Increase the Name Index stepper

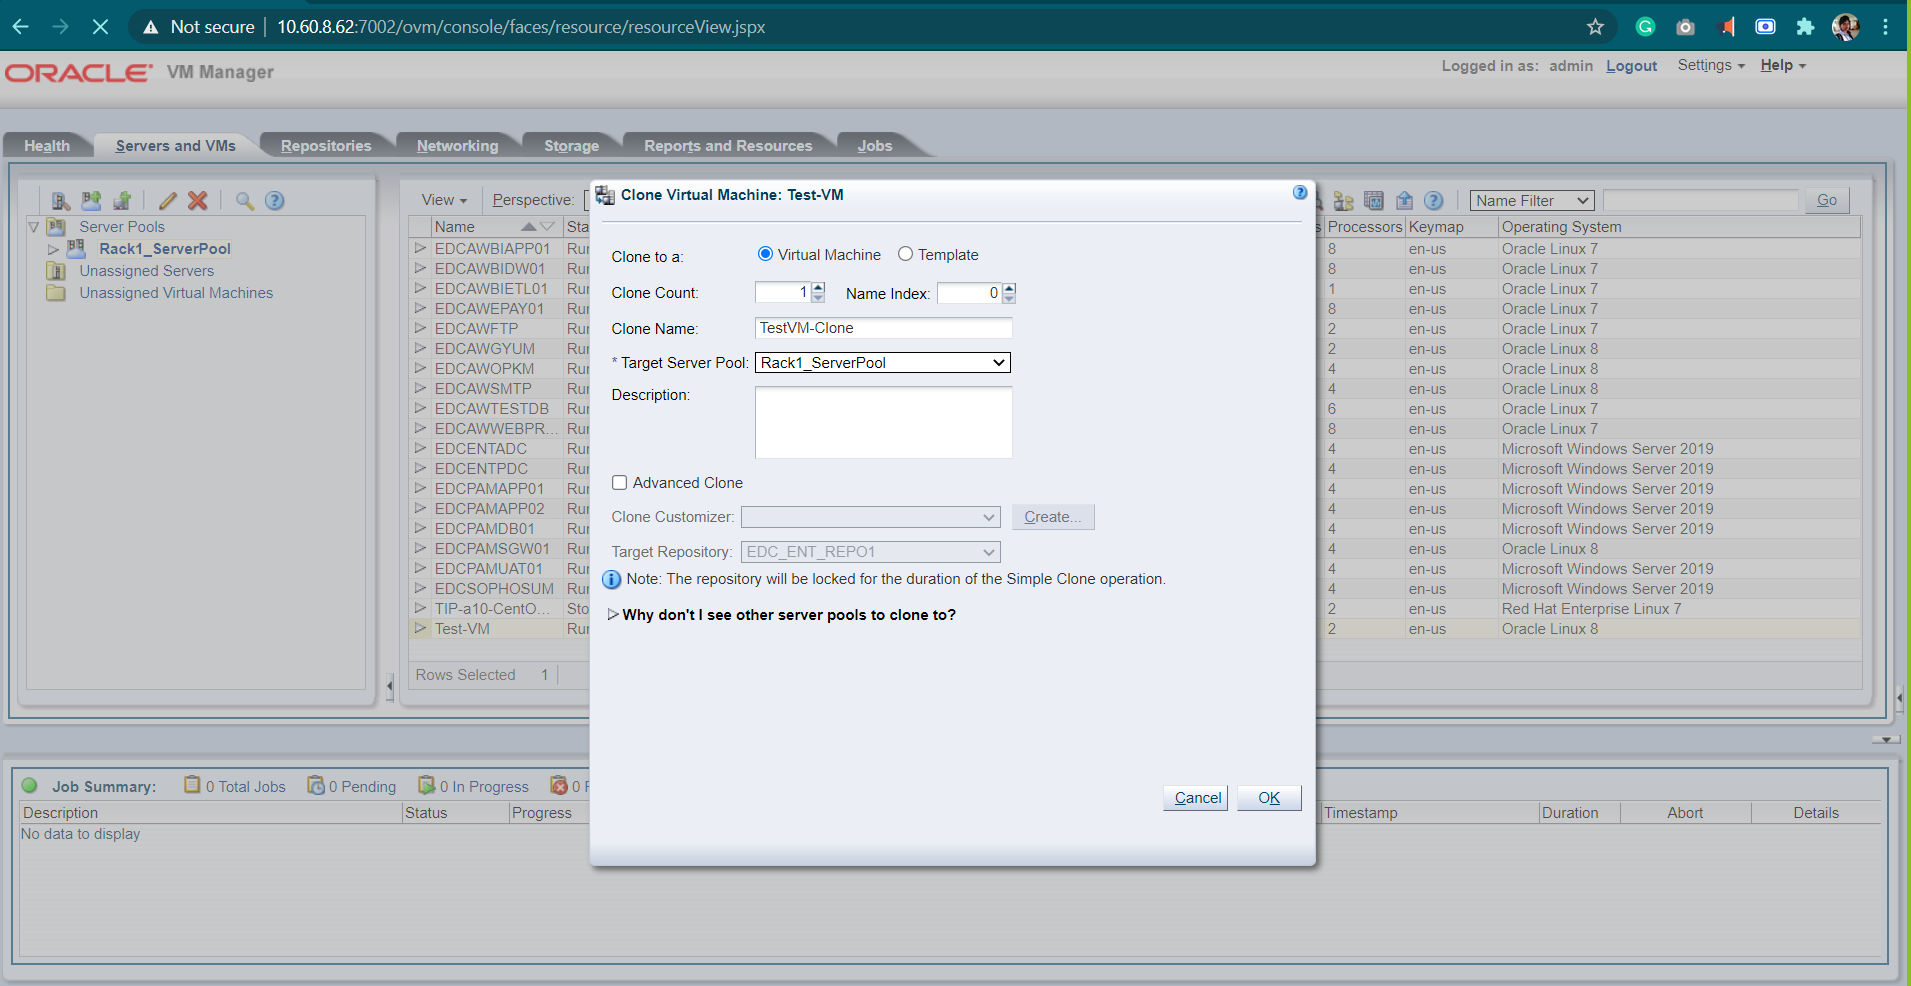[x=1009, y=288]
